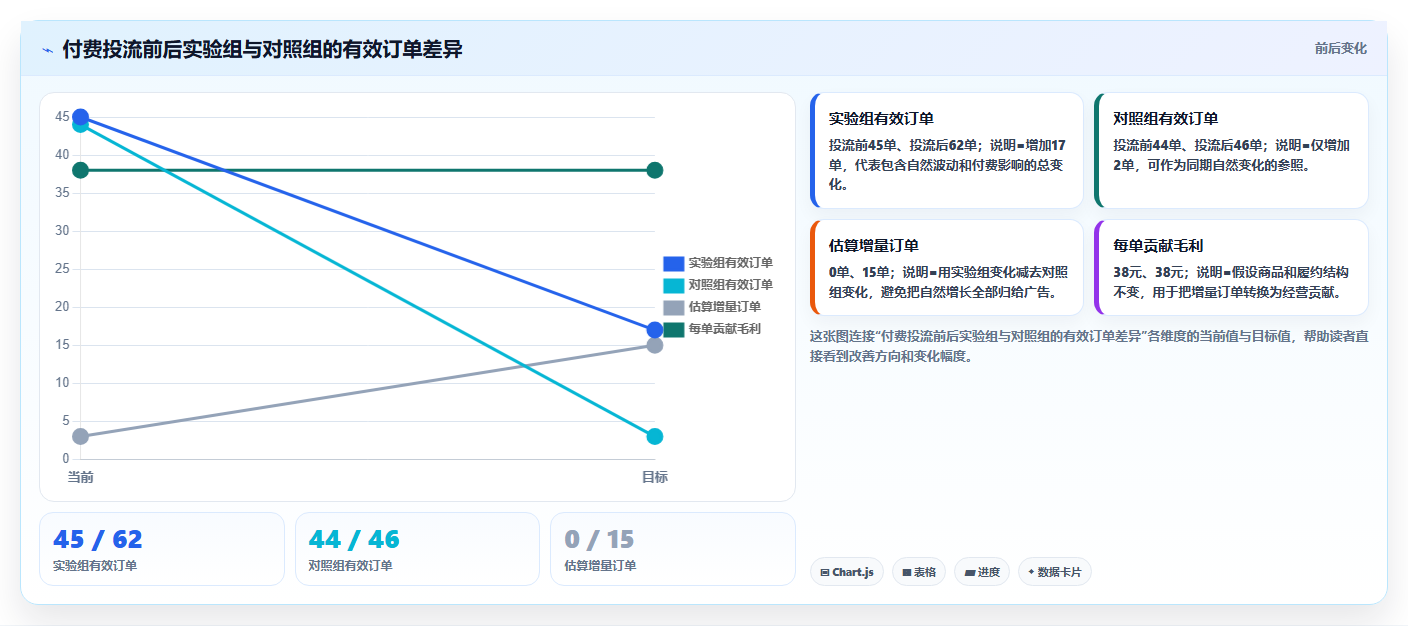The height and width of the screenshot is (626, 1408).
Task: Click the lightning icon beside the title
Action: click(47, 50)
